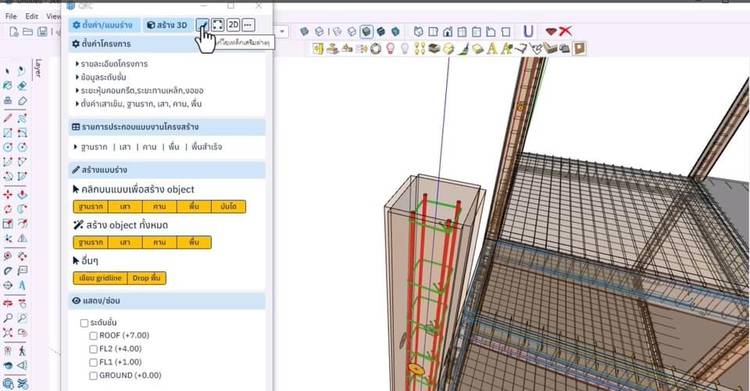This screenshot has height=391, width=750.
Task: Click the Drop พื้น button
Action: 147,278
